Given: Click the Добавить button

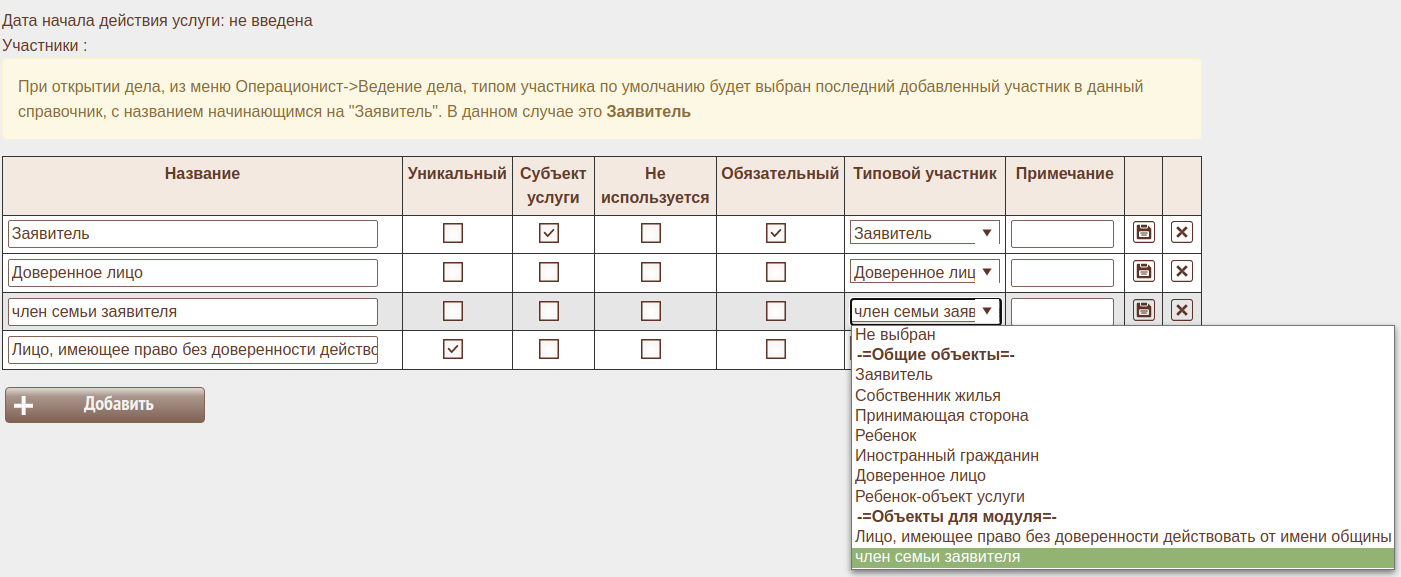Looking at the screenshot, I should click(105, 405).
